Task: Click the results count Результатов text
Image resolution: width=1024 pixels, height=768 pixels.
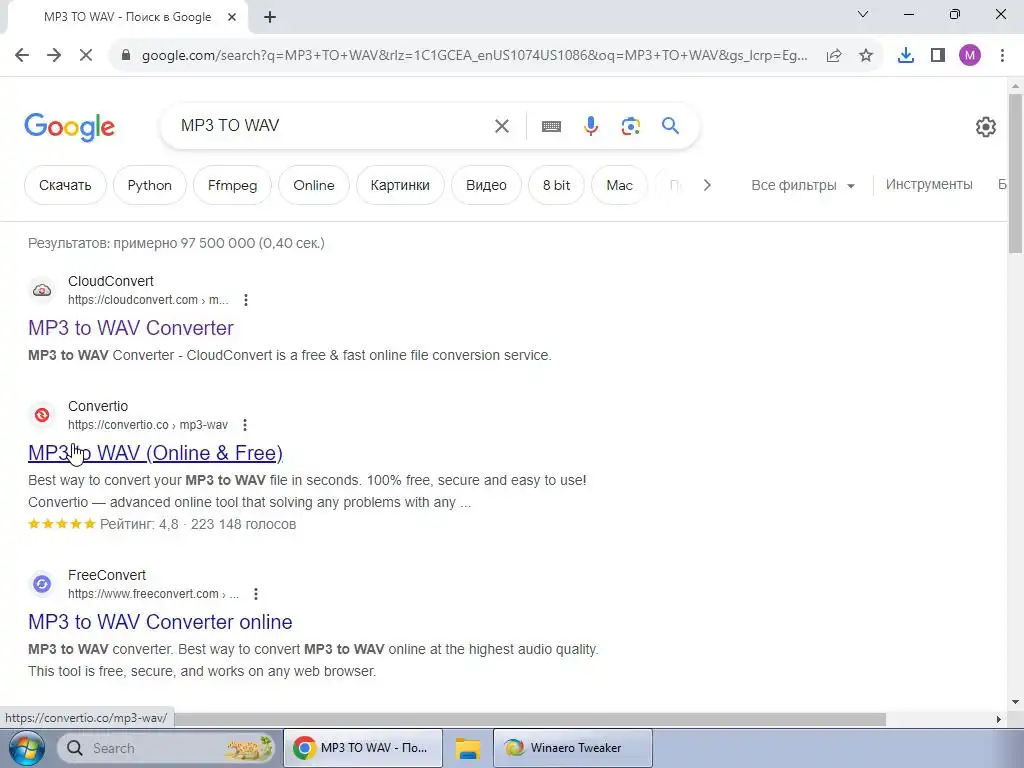Action: 176,243
